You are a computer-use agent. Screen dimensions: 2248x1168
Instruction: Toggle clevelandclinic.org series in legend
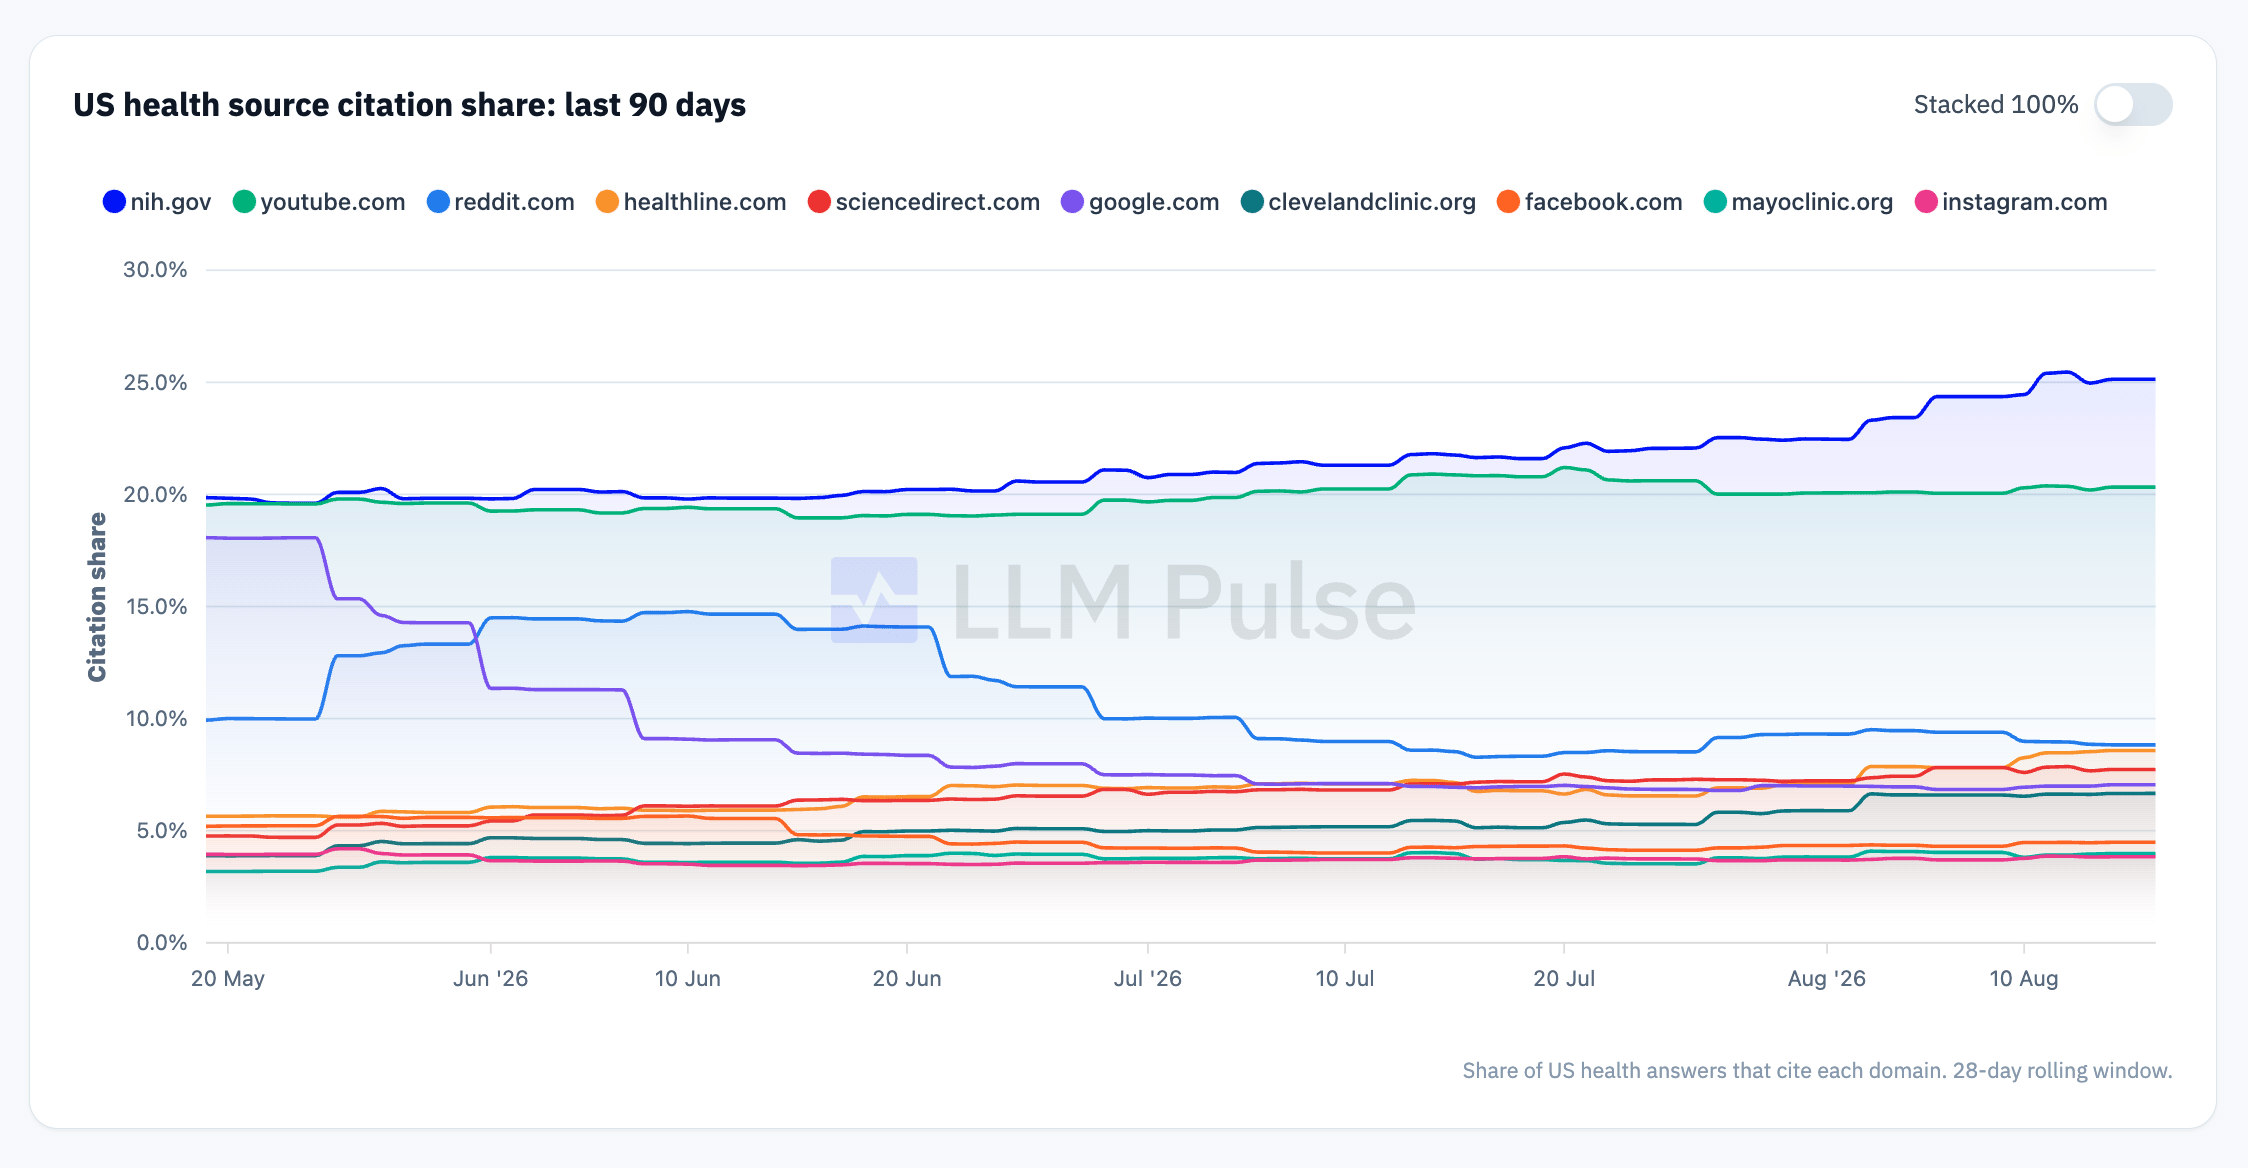click(1372, 202)
